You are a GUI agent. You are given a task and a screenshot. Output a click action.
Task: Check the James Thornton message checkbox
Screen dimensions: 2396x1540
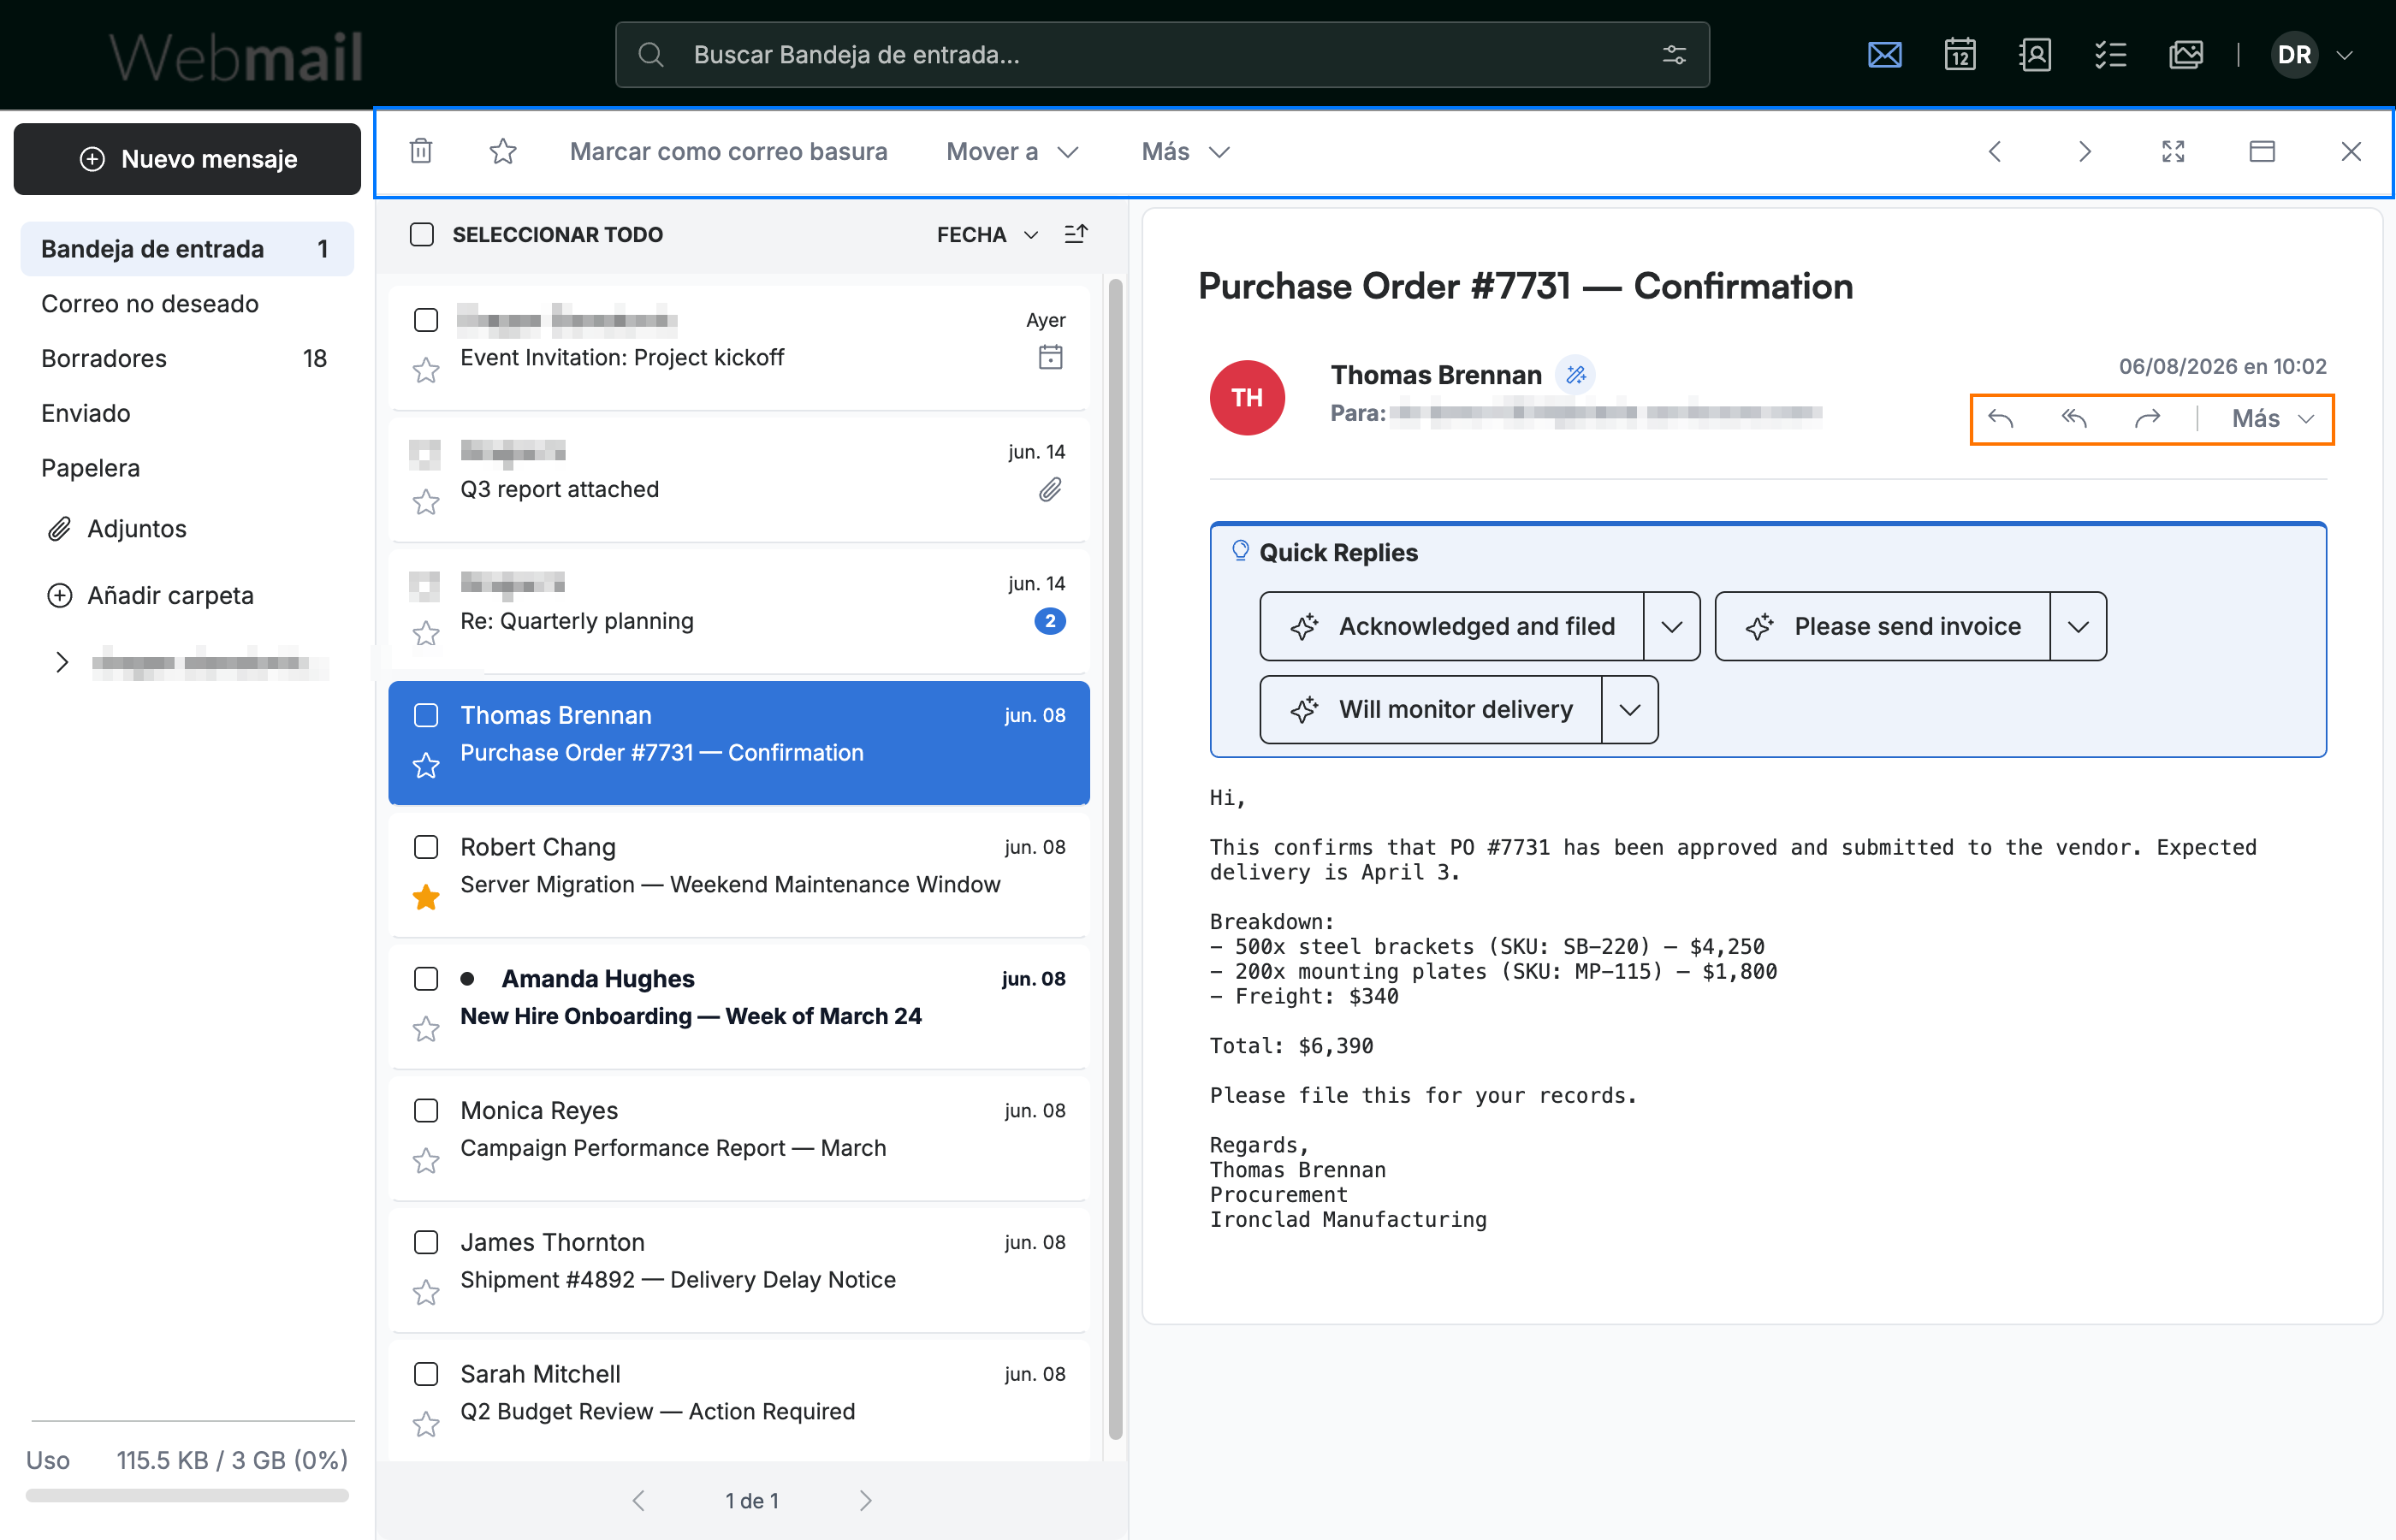point(426,1242)
